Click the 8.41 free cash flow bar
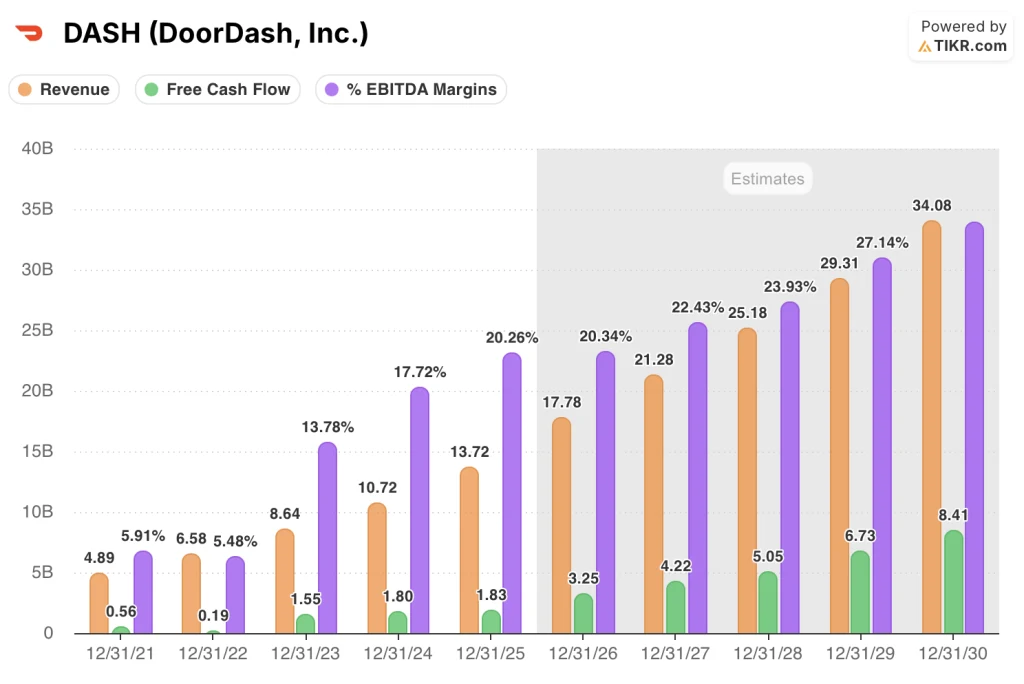Viewport: 1024px width, 684px height. (x=953, y=582)
